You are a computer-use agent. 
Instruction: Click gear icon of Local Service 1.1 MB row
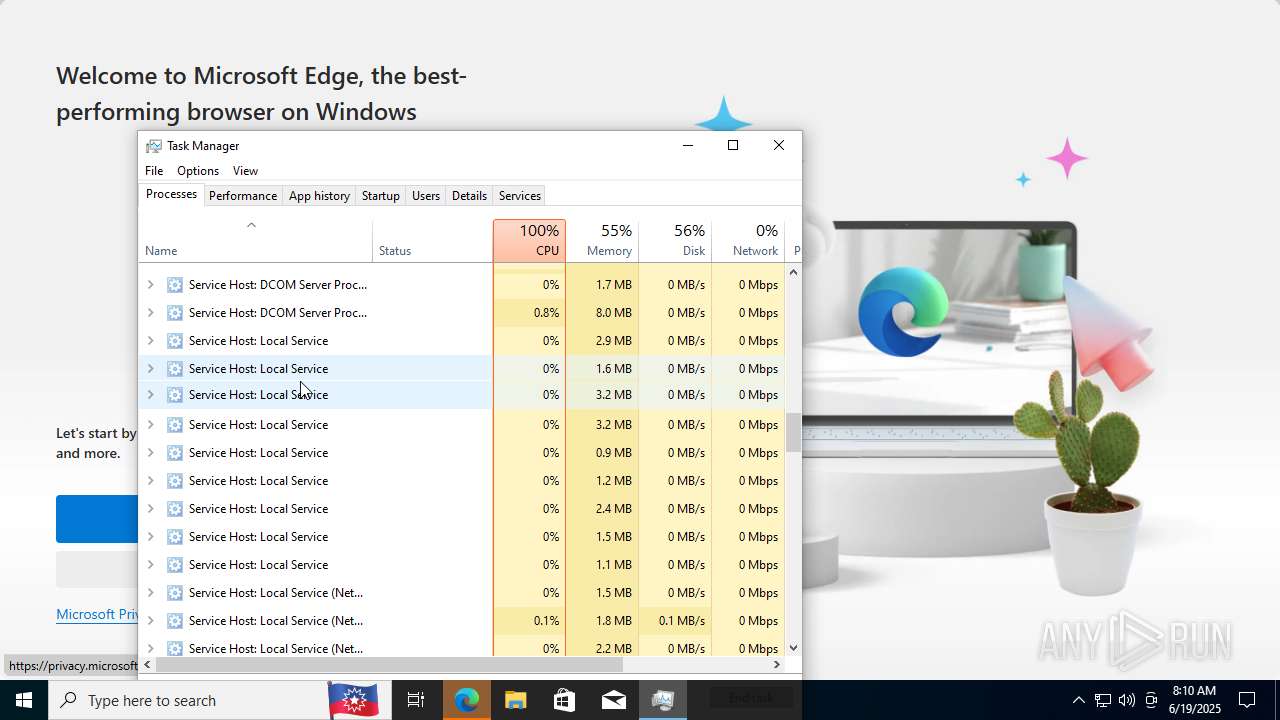(175, 565)
